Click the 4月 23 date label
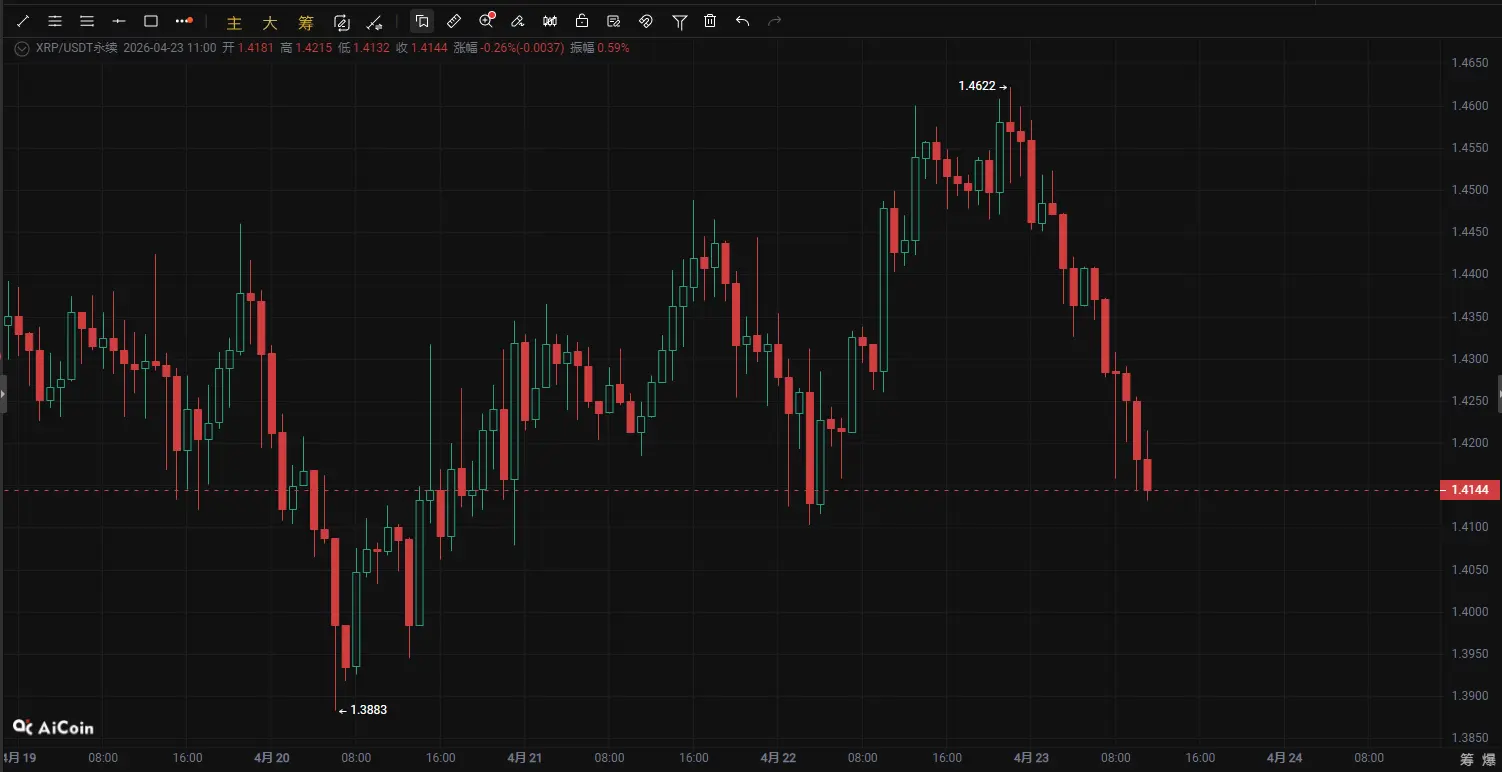Screen dimensions: 1502x772 click(x=1031, y=758)
